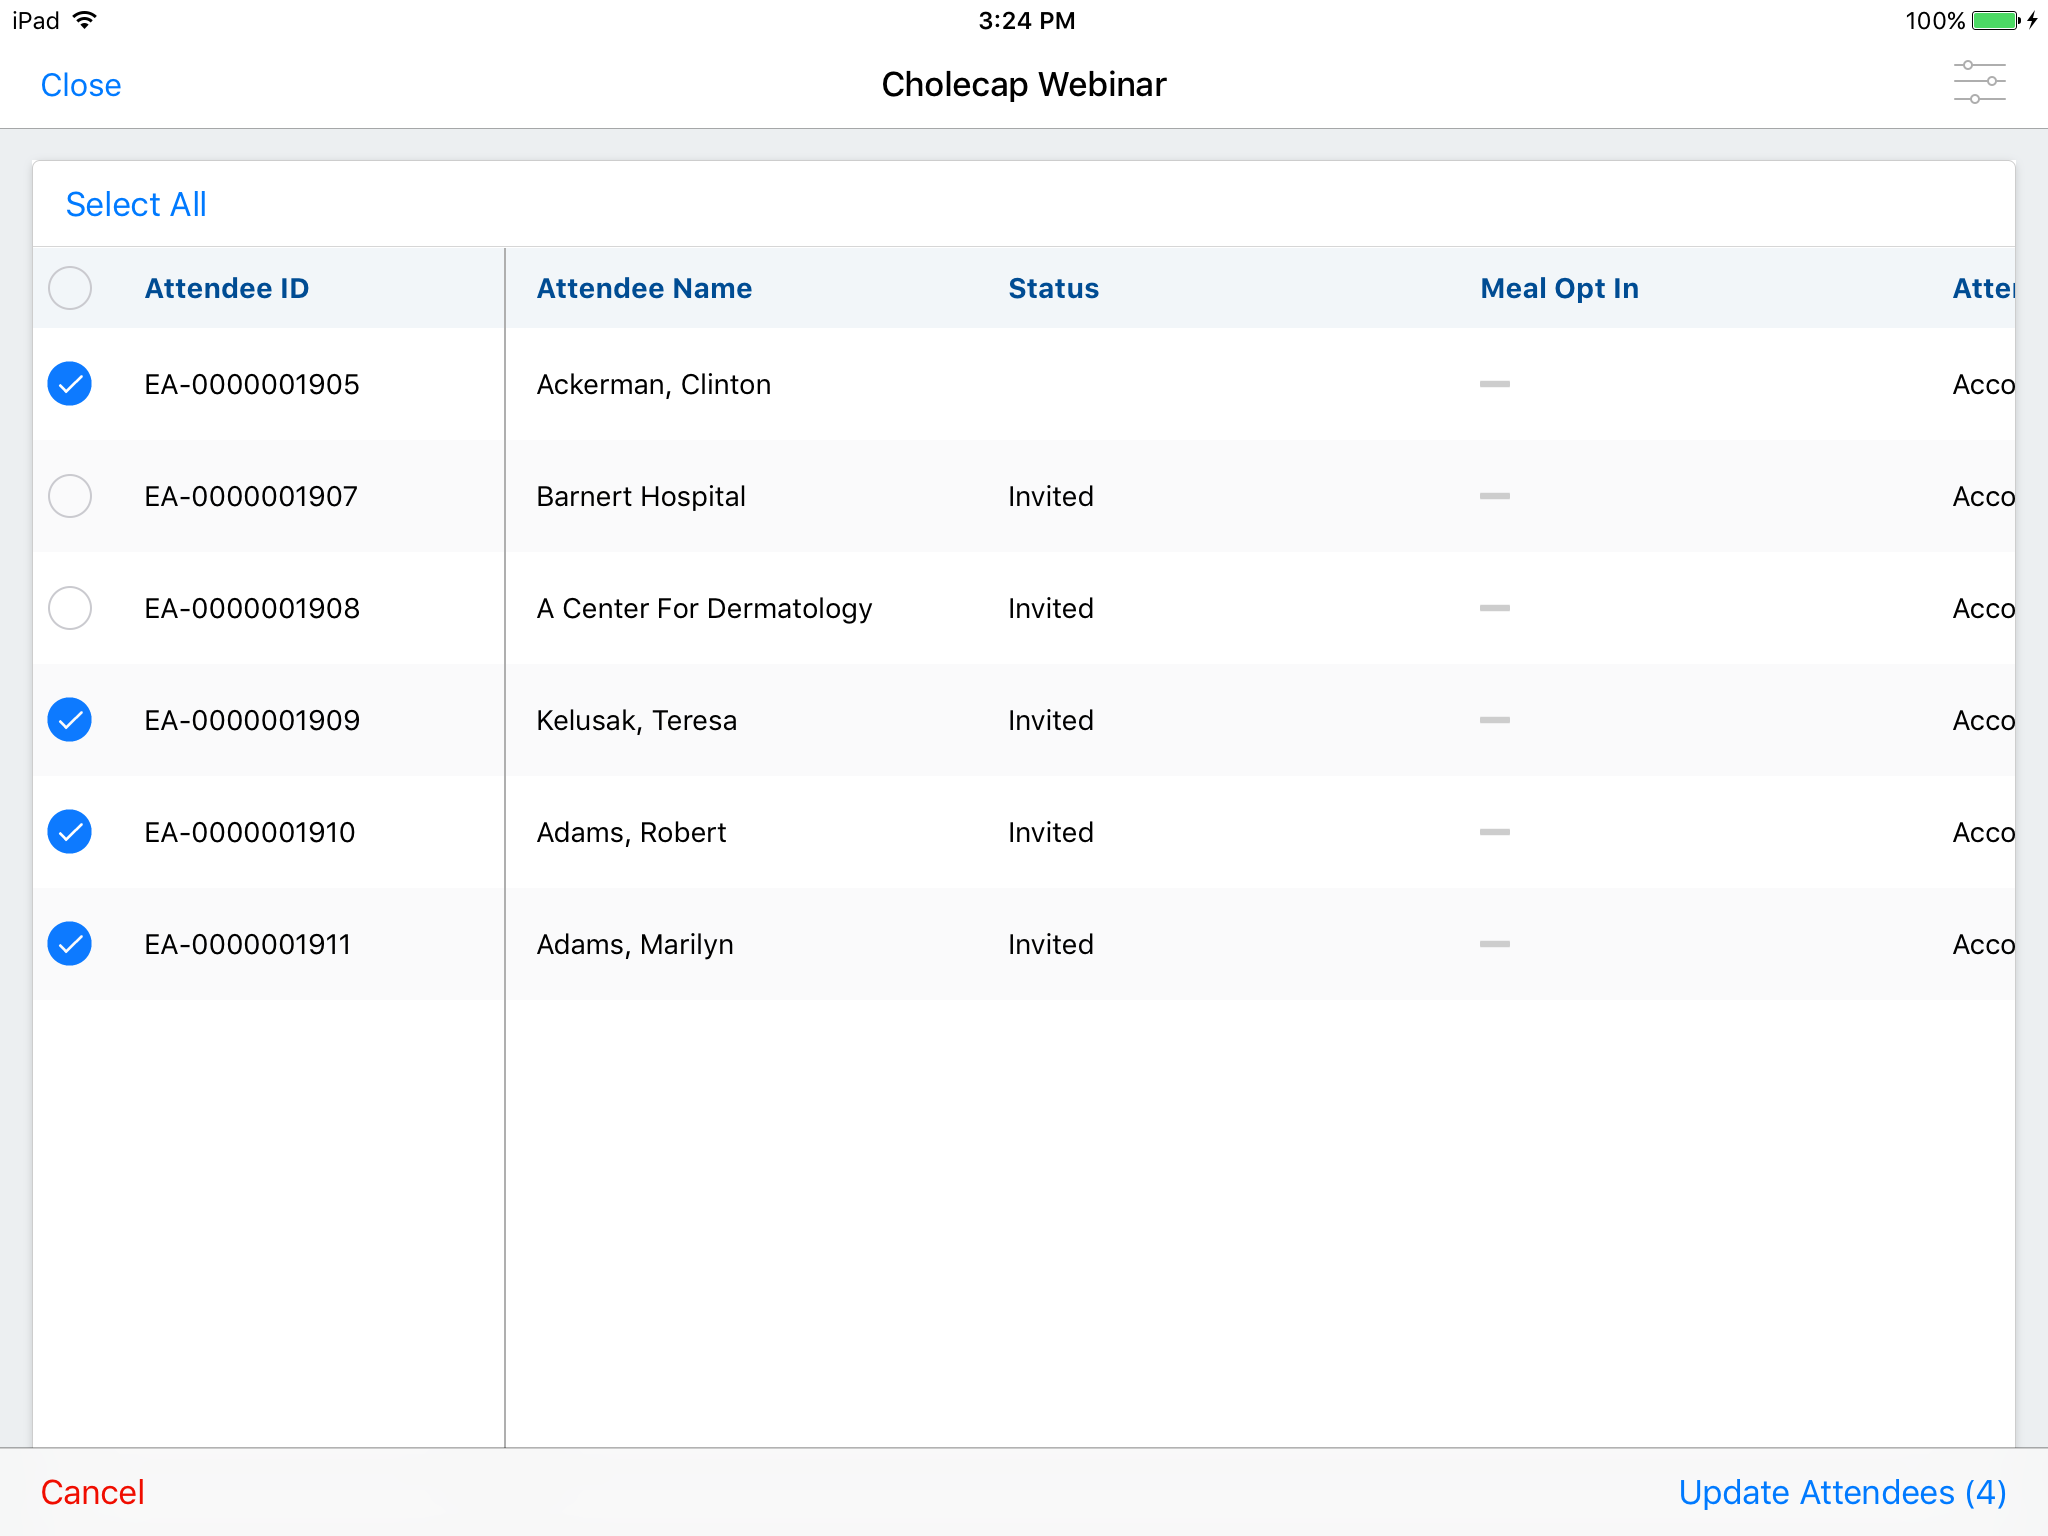Tap the battery indicator in status bar
Image resolution: width=2048 pixels, height=1536 pixels.
(1996, 20)
